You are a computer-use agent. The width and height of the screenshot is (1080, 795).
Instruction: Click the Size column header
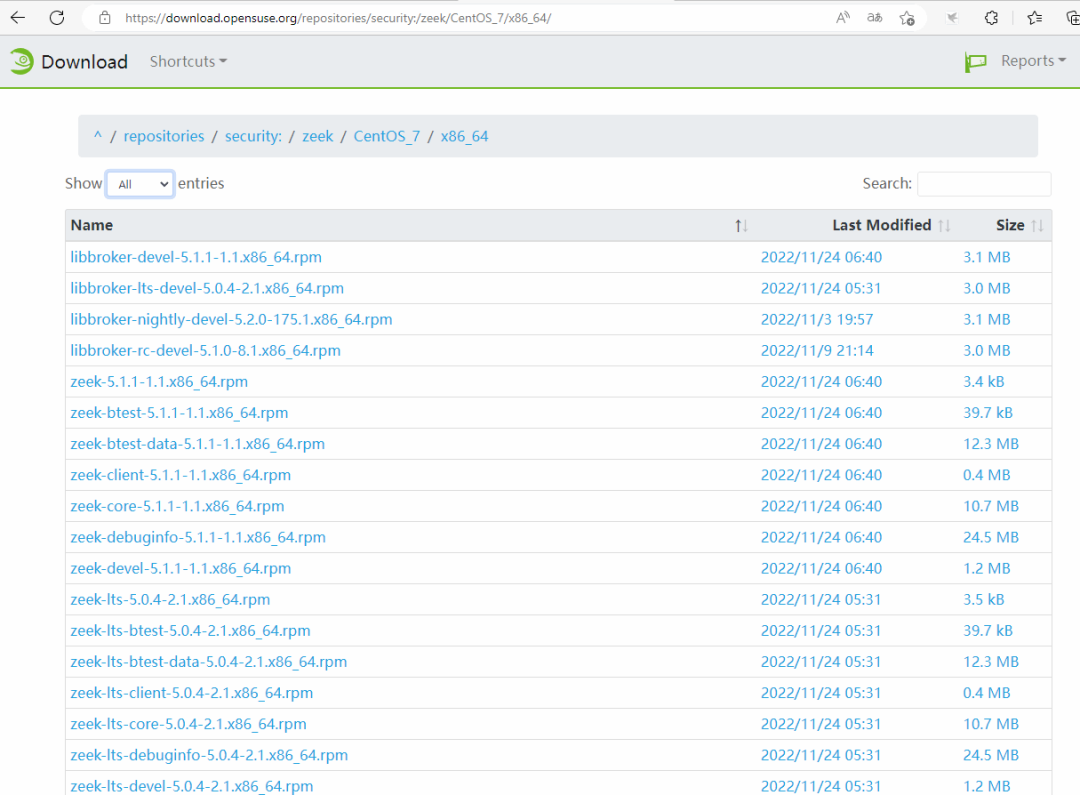coord(1010,225)
